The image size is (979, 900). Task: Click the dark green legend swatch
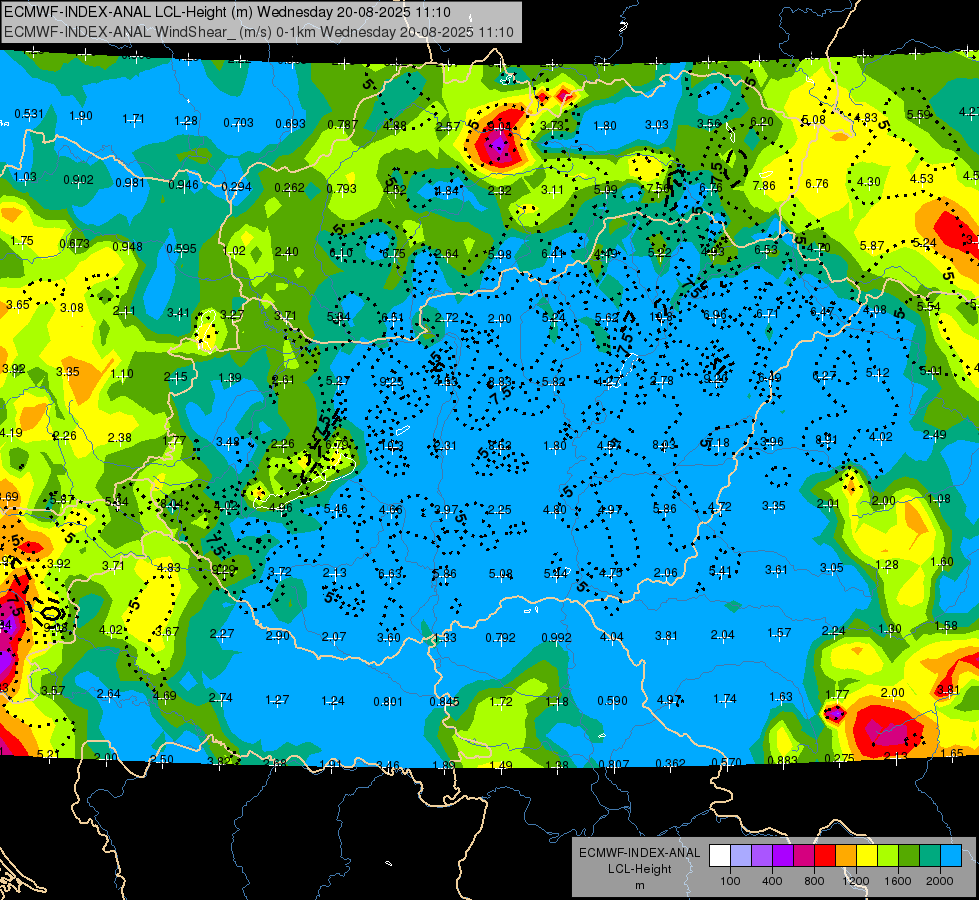click(x=908, y=856)
